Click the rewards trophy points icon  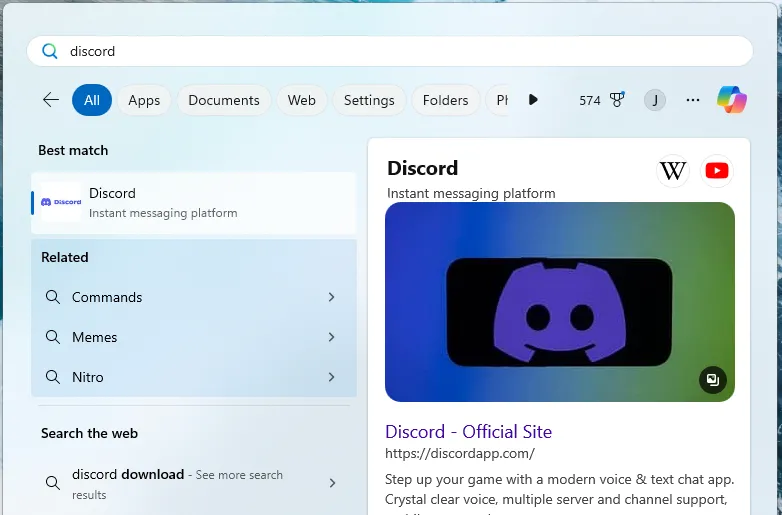(617, 100)
